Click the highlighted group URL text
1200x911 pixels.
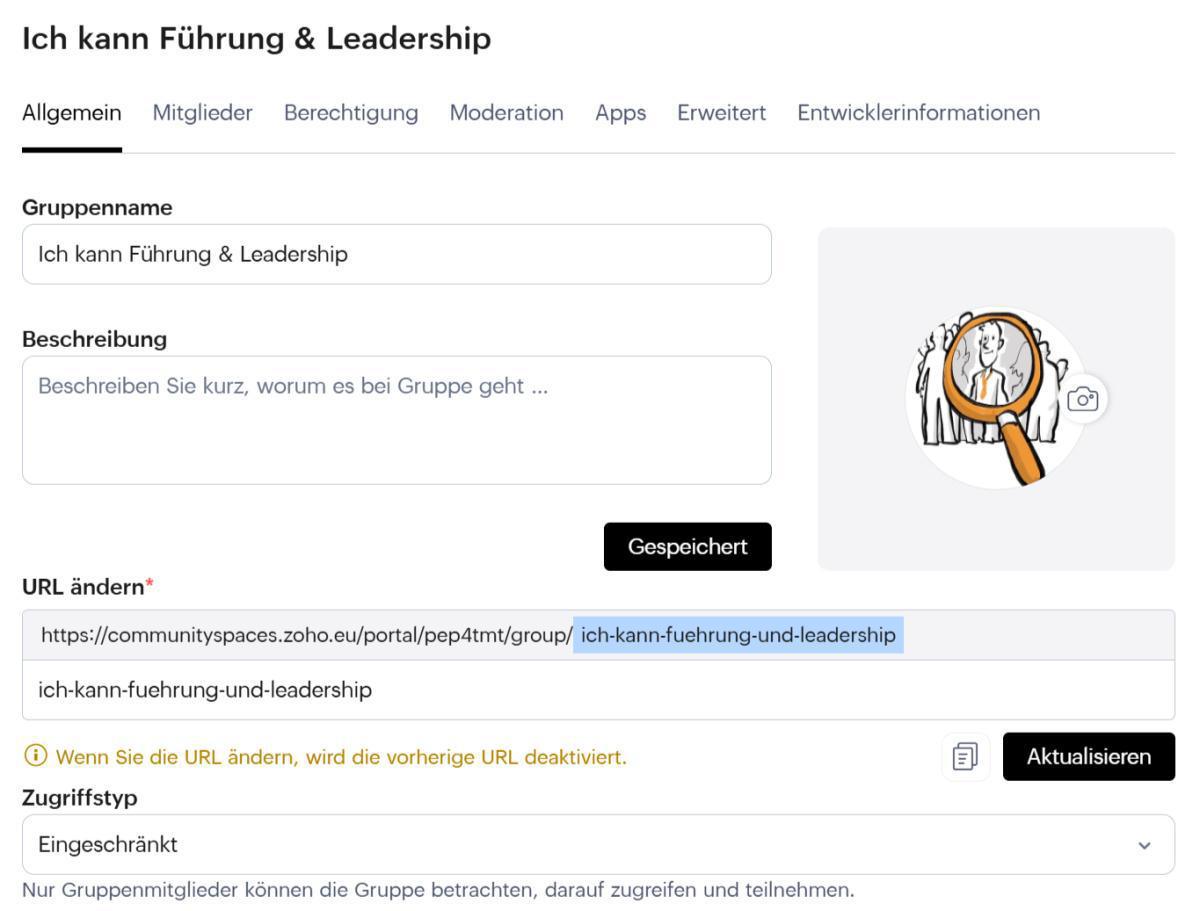pyautogui.click(x=738, y=634)
